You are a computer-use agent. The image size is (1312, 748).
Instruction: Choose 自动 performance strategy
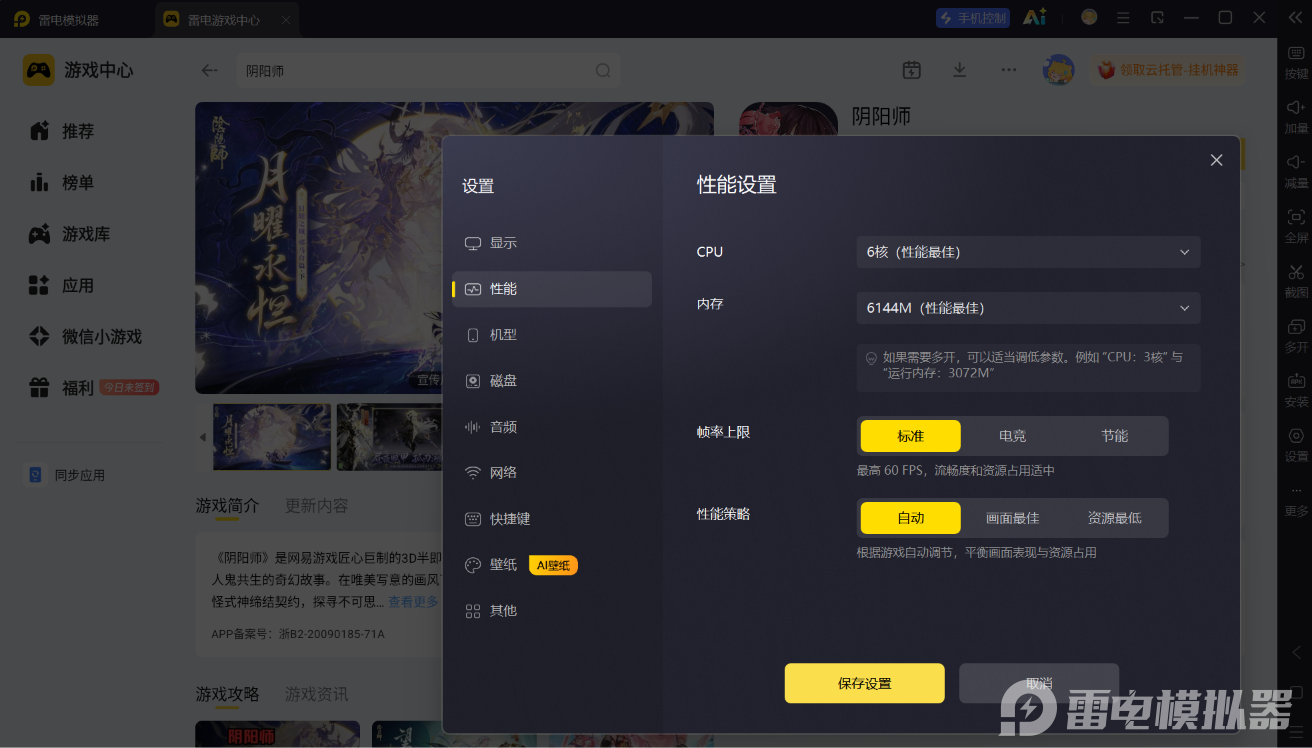(910, 518)
